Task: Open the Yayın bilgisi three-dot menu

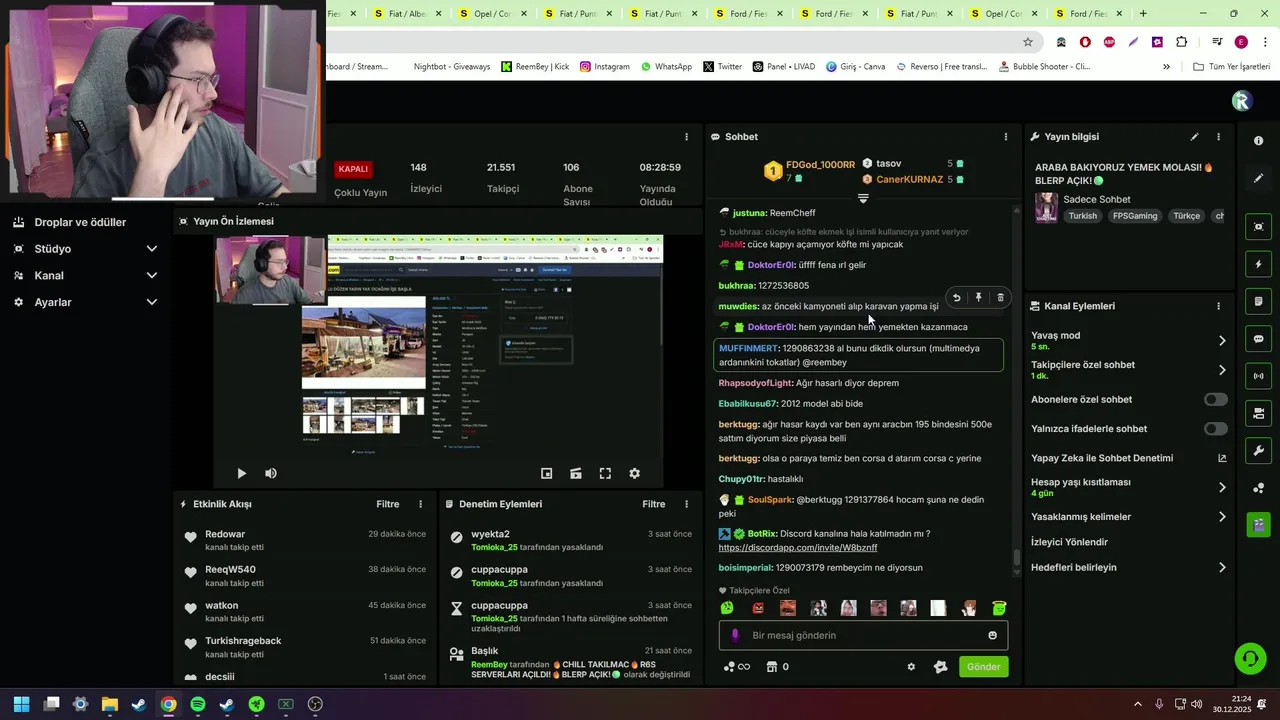Action: tap(1218, 137)
